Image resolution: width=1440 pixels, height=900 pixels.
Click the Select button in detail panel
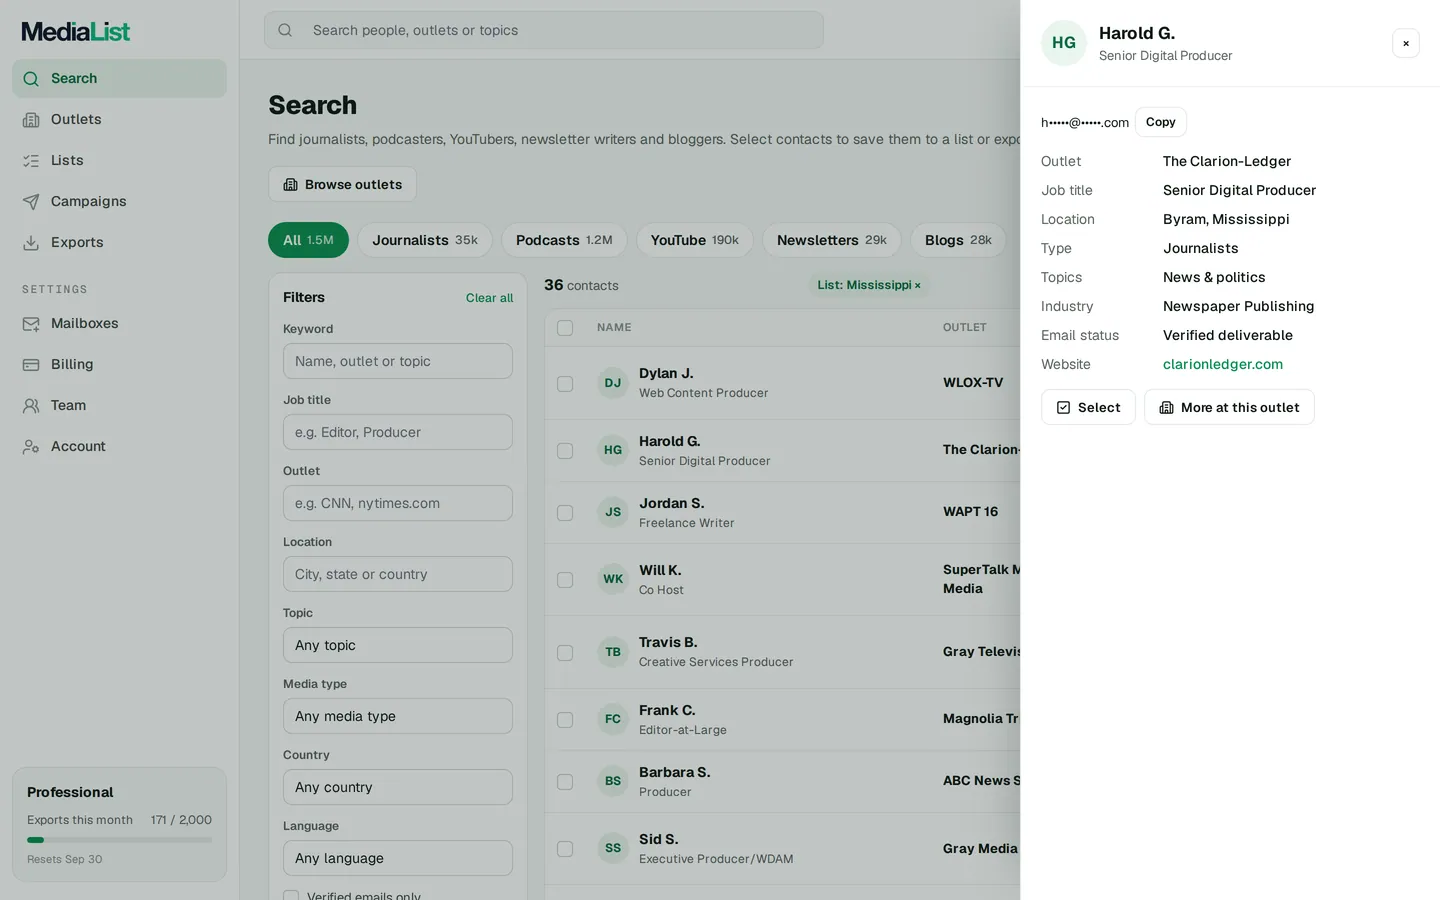1088,407
